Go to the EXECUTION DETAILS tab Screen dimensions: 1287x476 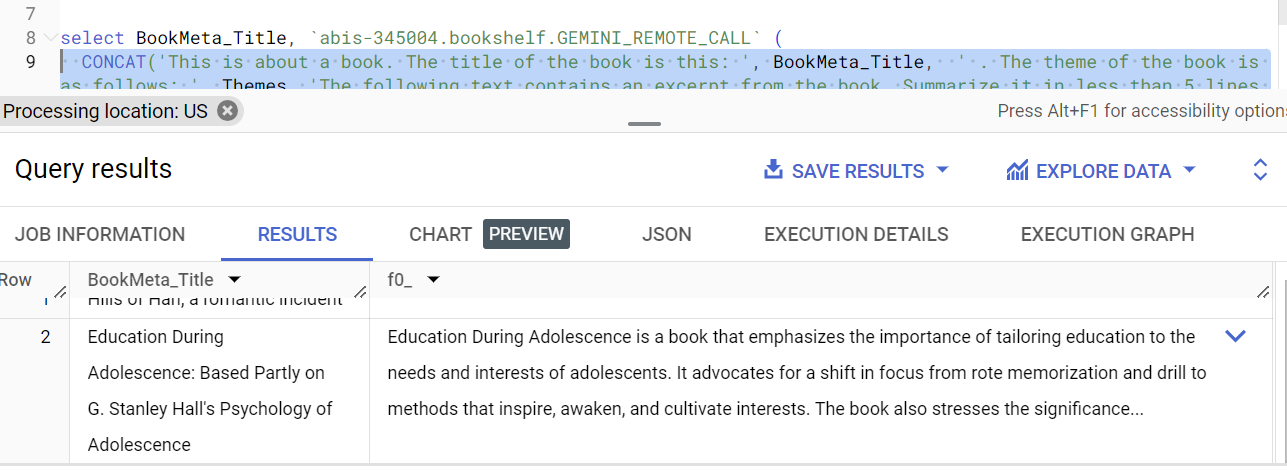click(x=856, y=234)
